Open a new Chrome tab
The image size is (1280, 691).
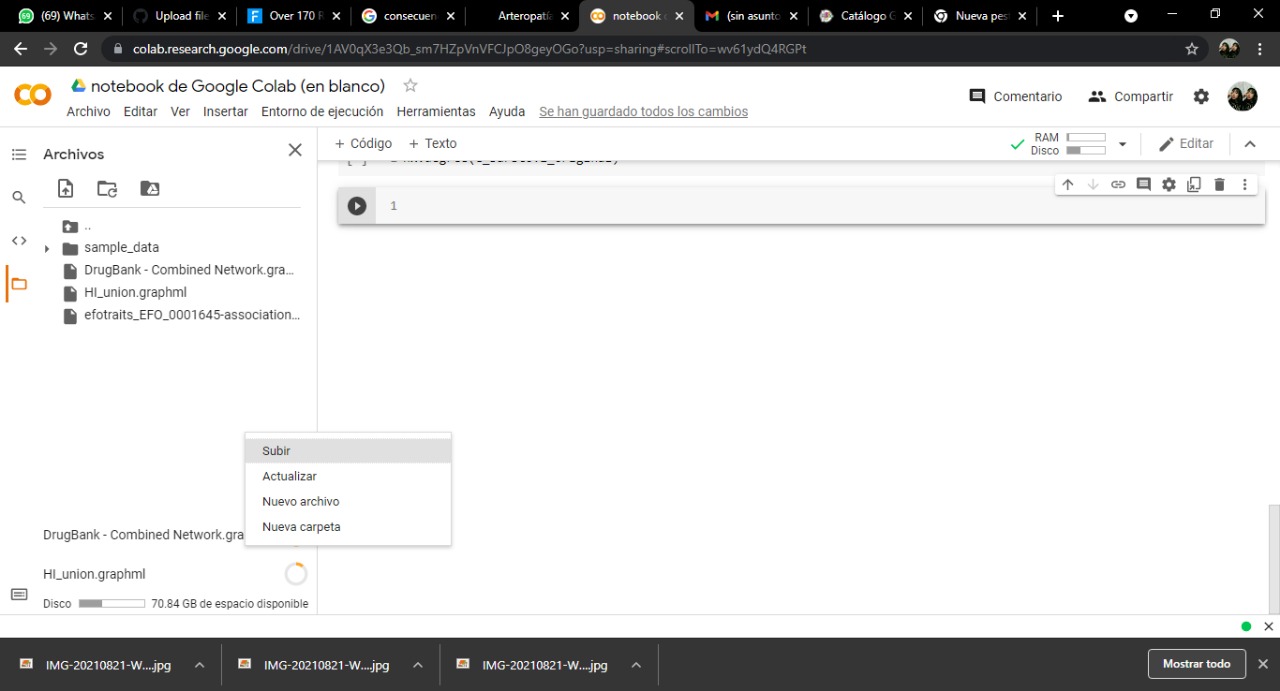tap(1058, 16)
